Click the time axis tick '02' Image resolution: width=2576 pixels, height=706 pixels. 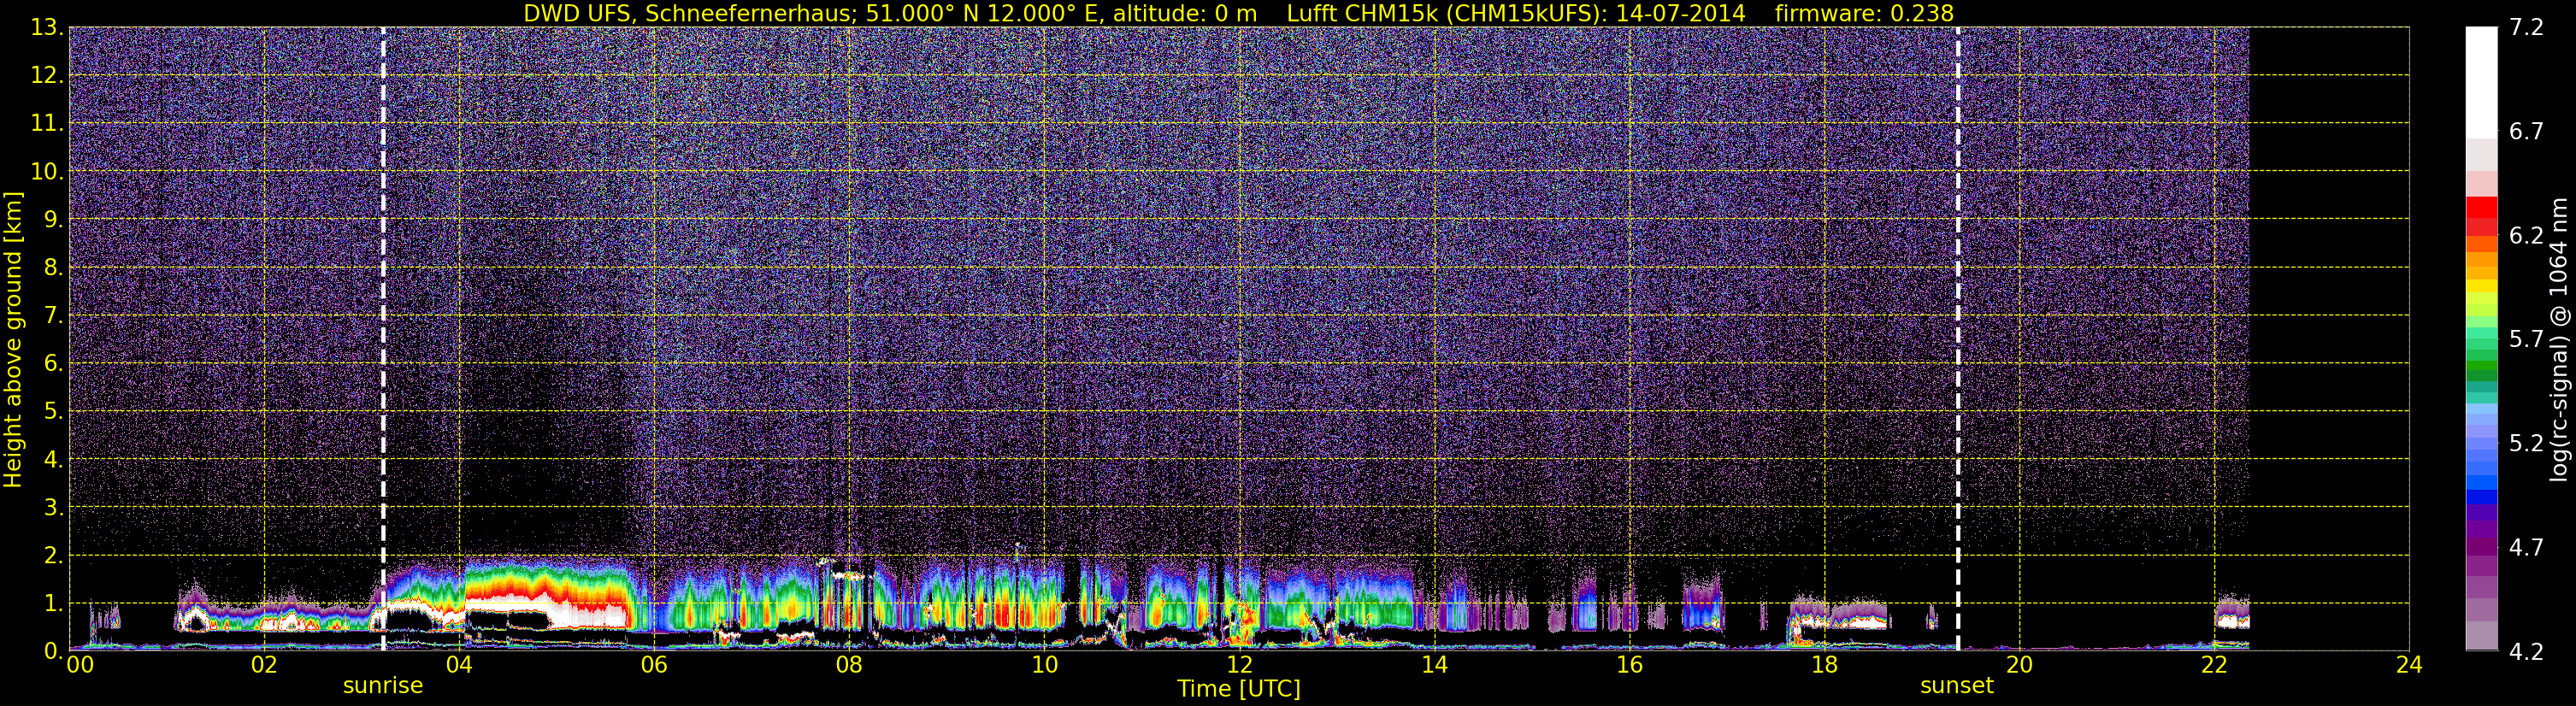click(264, 666)
